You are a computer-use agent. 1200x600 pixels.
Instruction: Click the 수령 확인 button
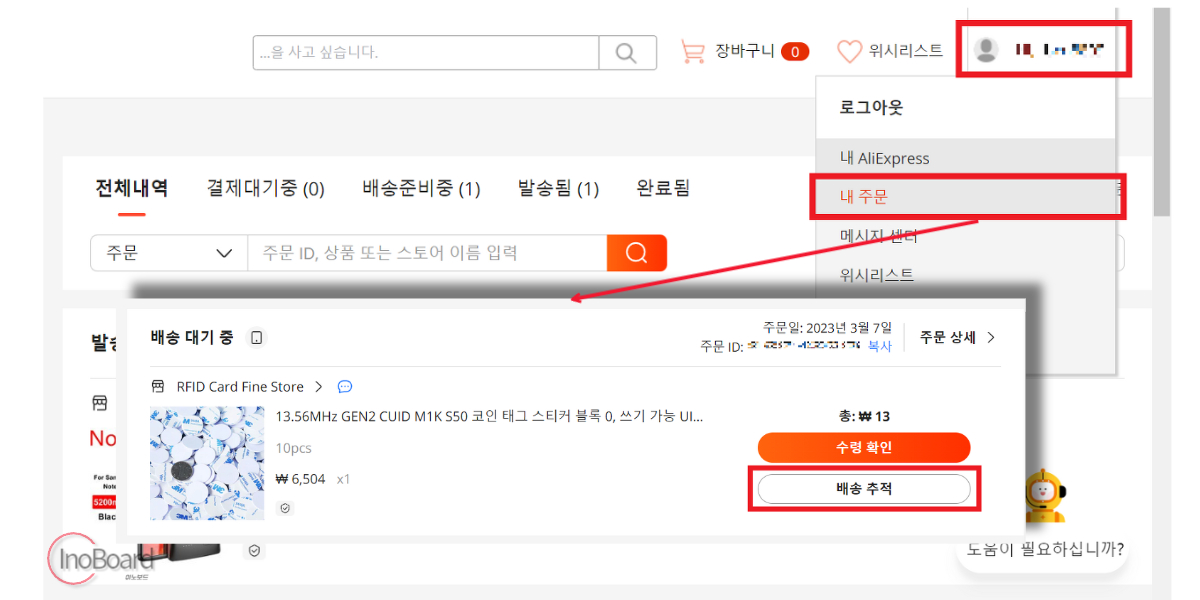[864, 447]
